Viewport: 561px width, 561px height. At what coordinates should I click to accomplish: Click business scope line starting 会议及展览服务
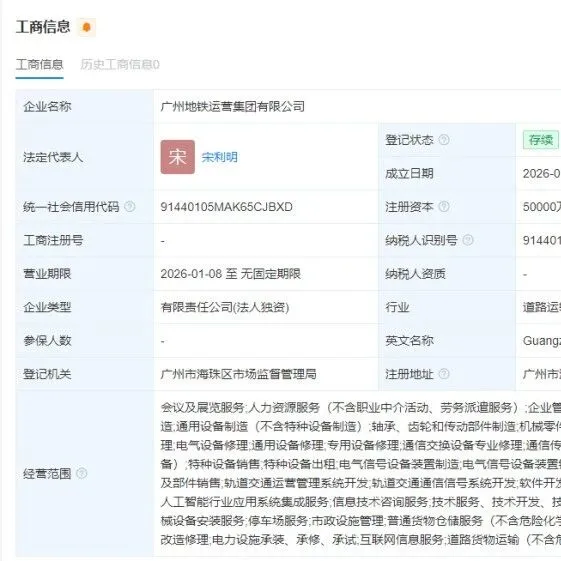[x=361, y=408]
